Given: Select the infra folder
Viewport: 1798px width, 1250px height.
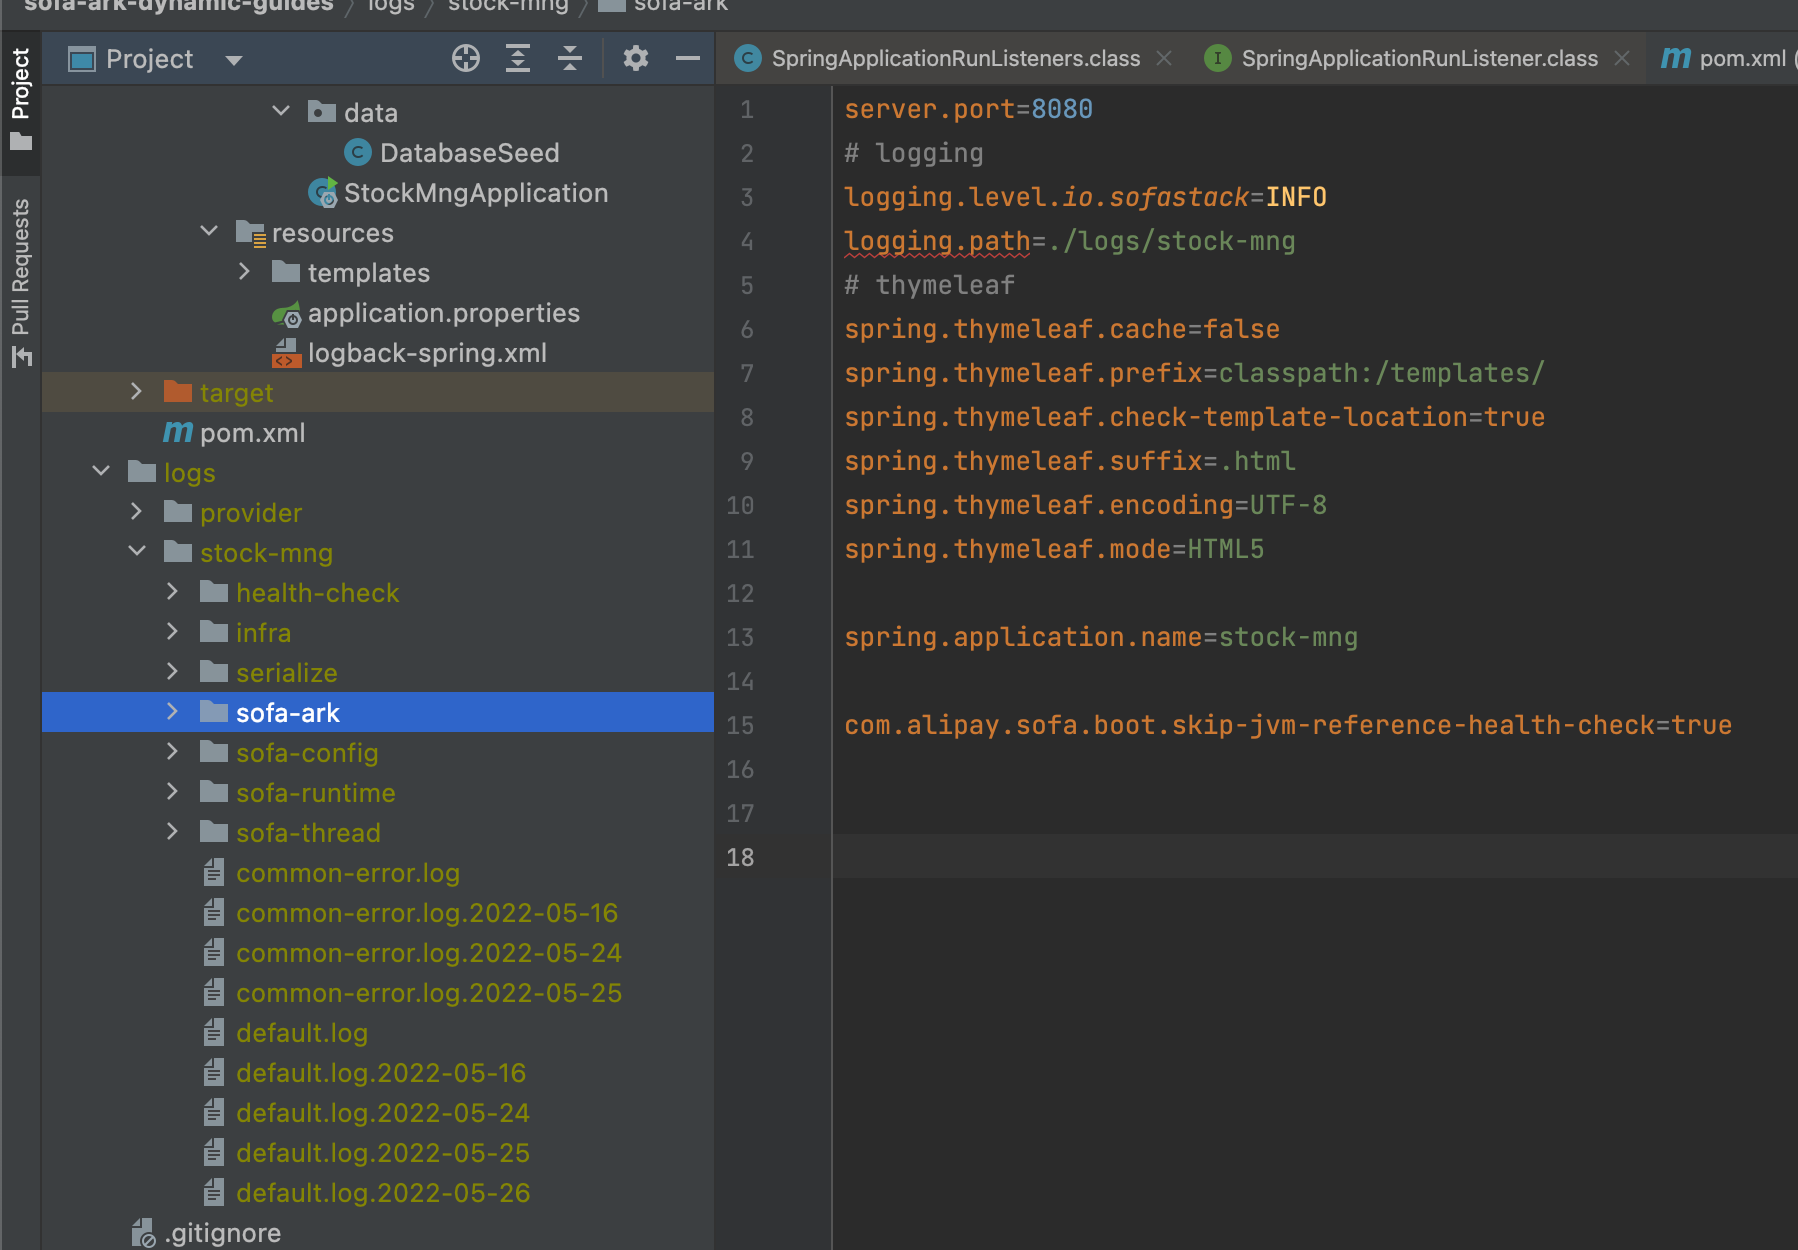Looking at the screenshot, I should (263, 633).
